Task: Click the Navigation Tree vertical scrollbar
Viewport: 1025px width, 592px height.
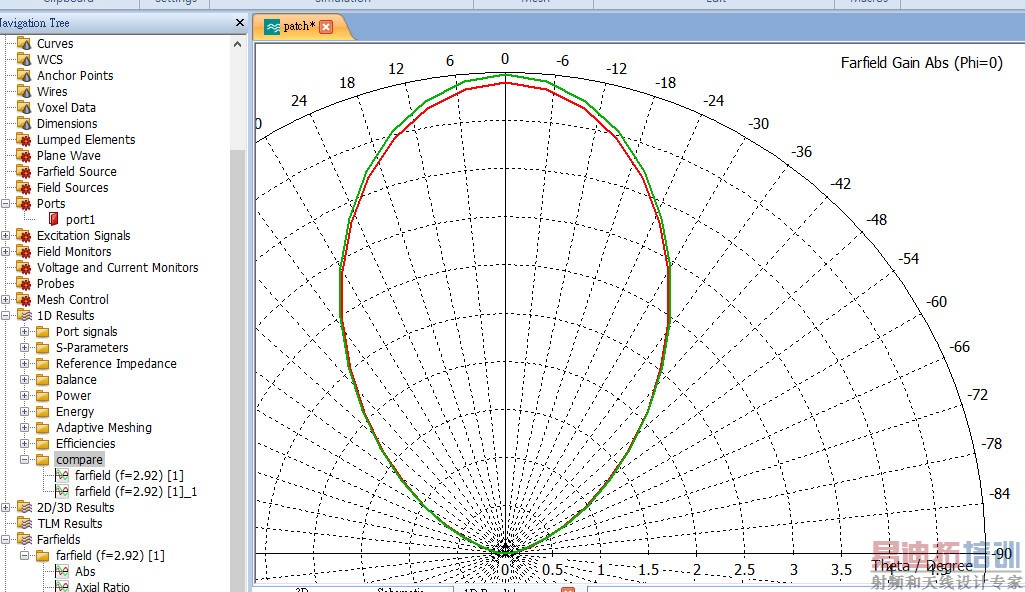Action: click(237, 314)
